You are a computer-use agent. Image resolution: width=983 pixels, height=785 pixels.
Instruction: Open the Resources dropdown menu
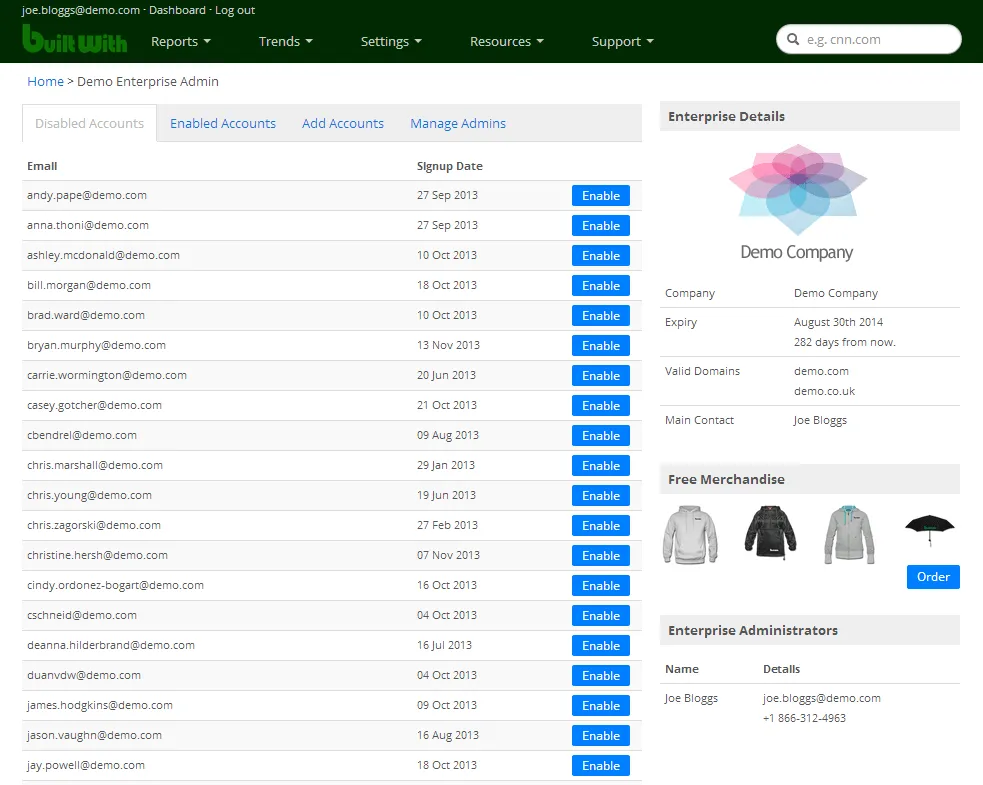click(506, 41)
